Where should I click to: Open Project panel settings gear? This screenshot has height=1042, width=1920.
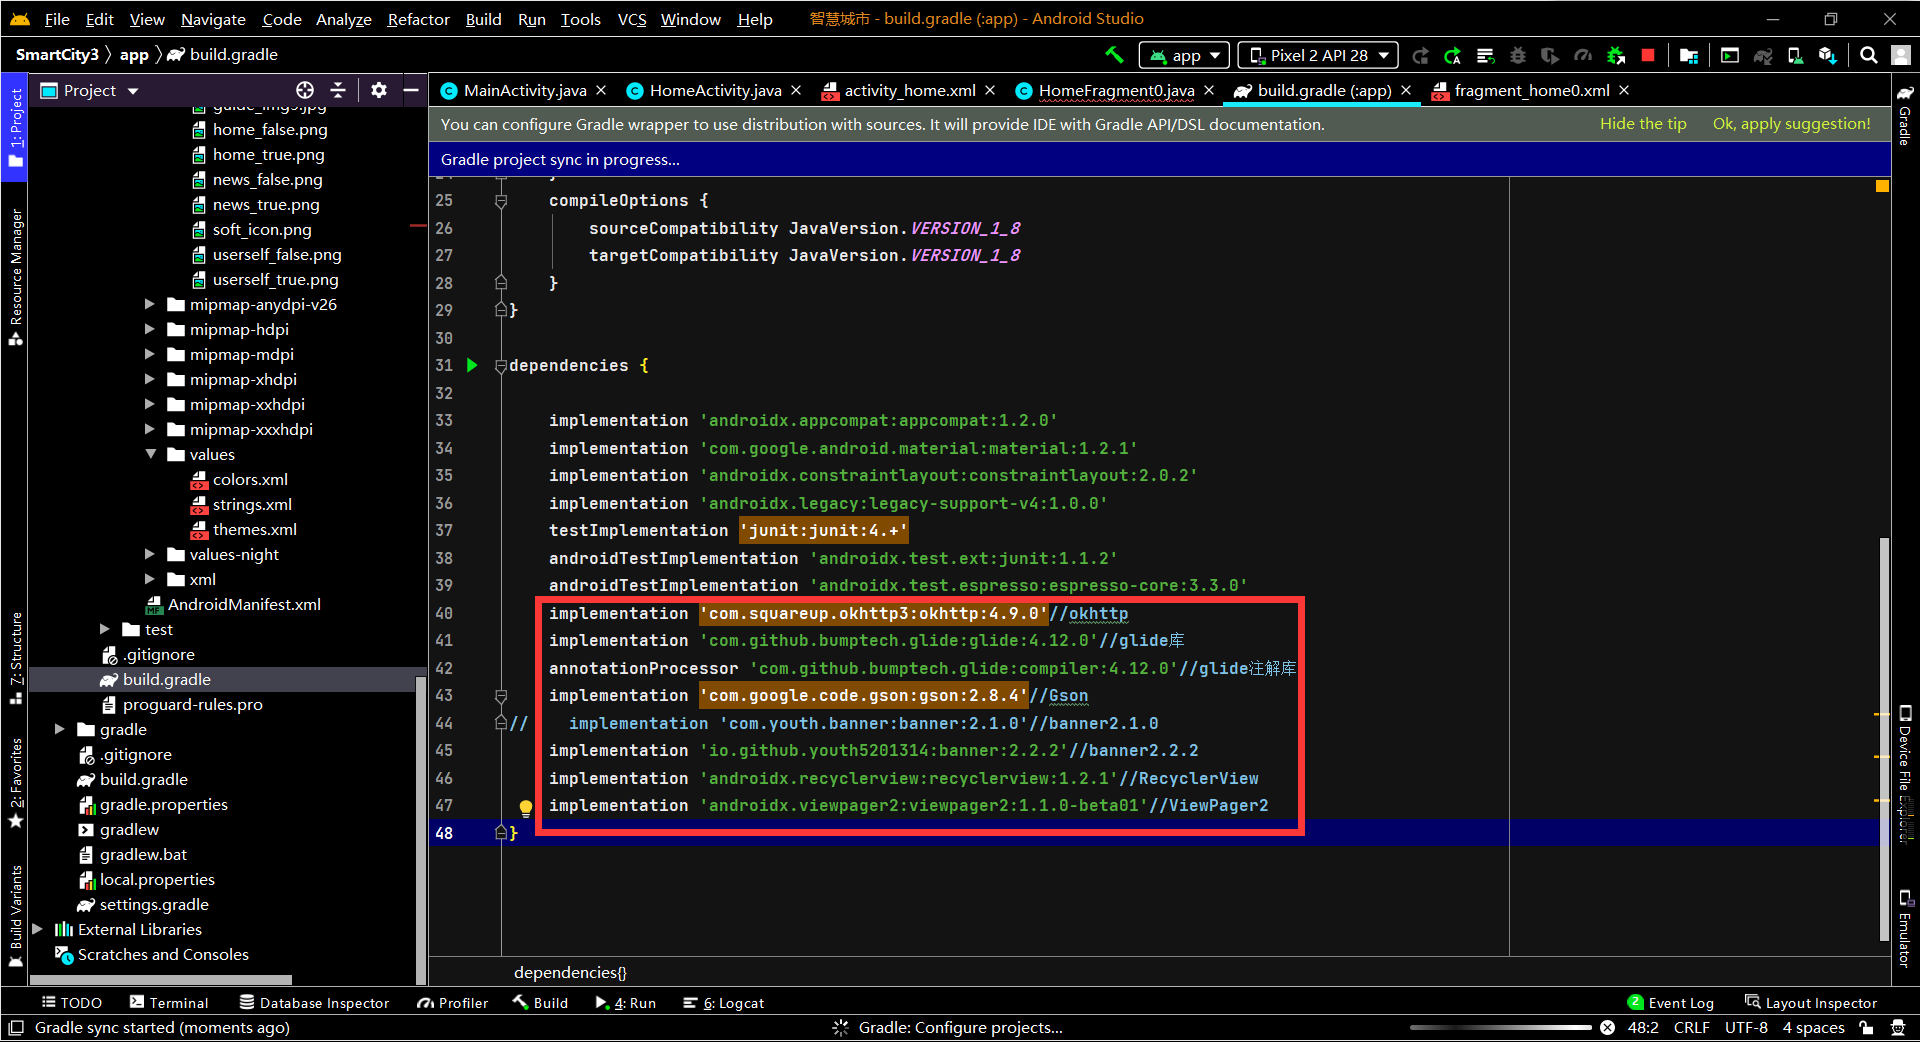coord(378,90)
